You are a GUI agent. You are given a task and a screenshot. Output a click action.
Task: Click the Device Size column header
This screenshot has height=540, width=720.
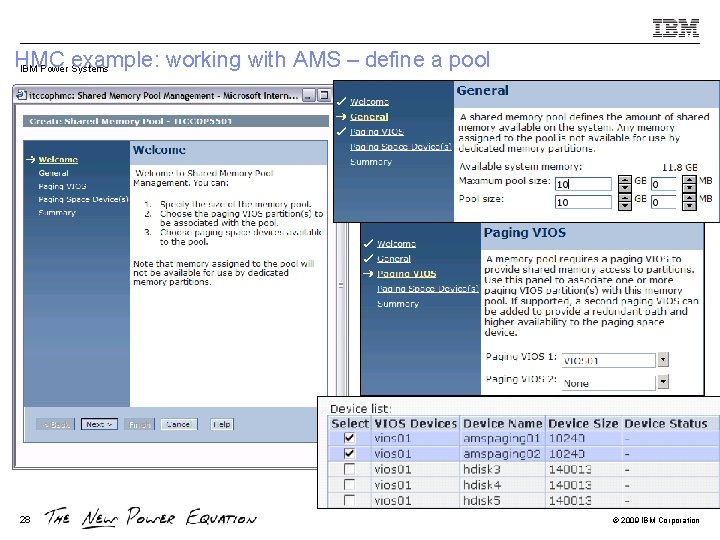click(x=583, y=423)
